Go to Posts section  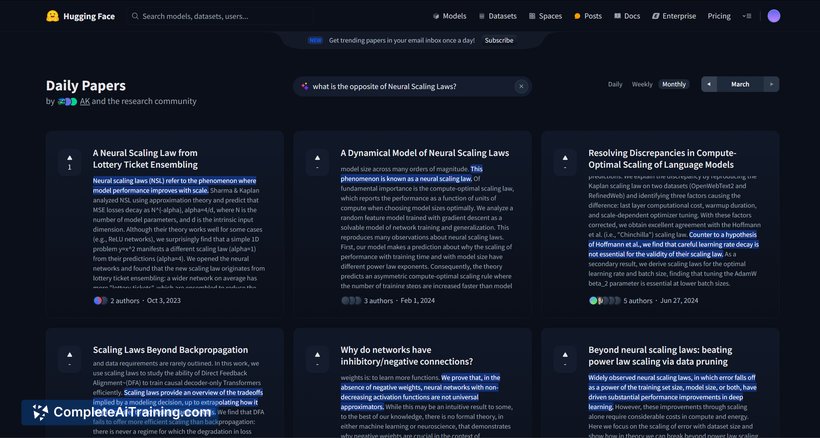[x=588, y=16]
